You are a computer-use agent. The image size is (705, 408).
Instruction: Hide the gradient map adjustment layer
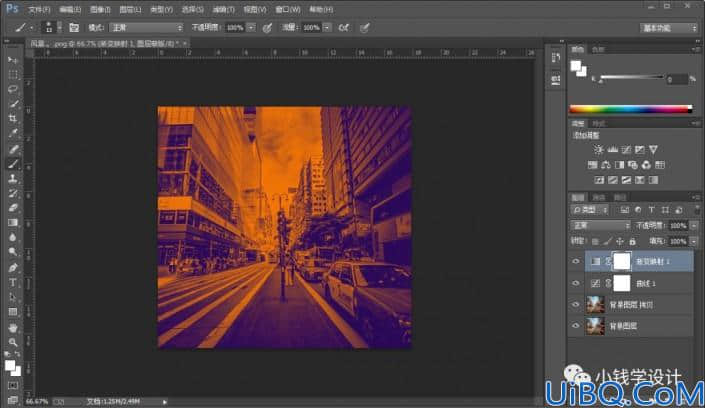576,261
